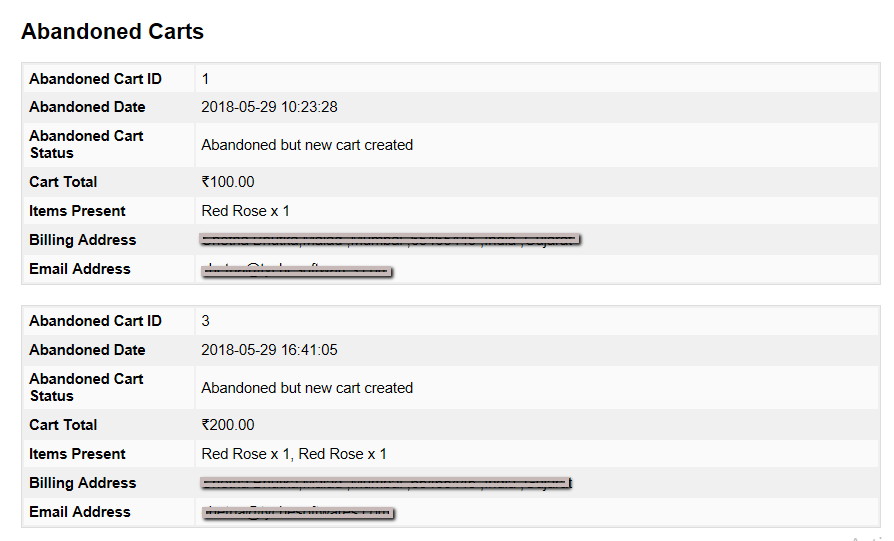Click the Abandoned Carts page heading
Screen dimensions: 894x541
tap(112, 32)
